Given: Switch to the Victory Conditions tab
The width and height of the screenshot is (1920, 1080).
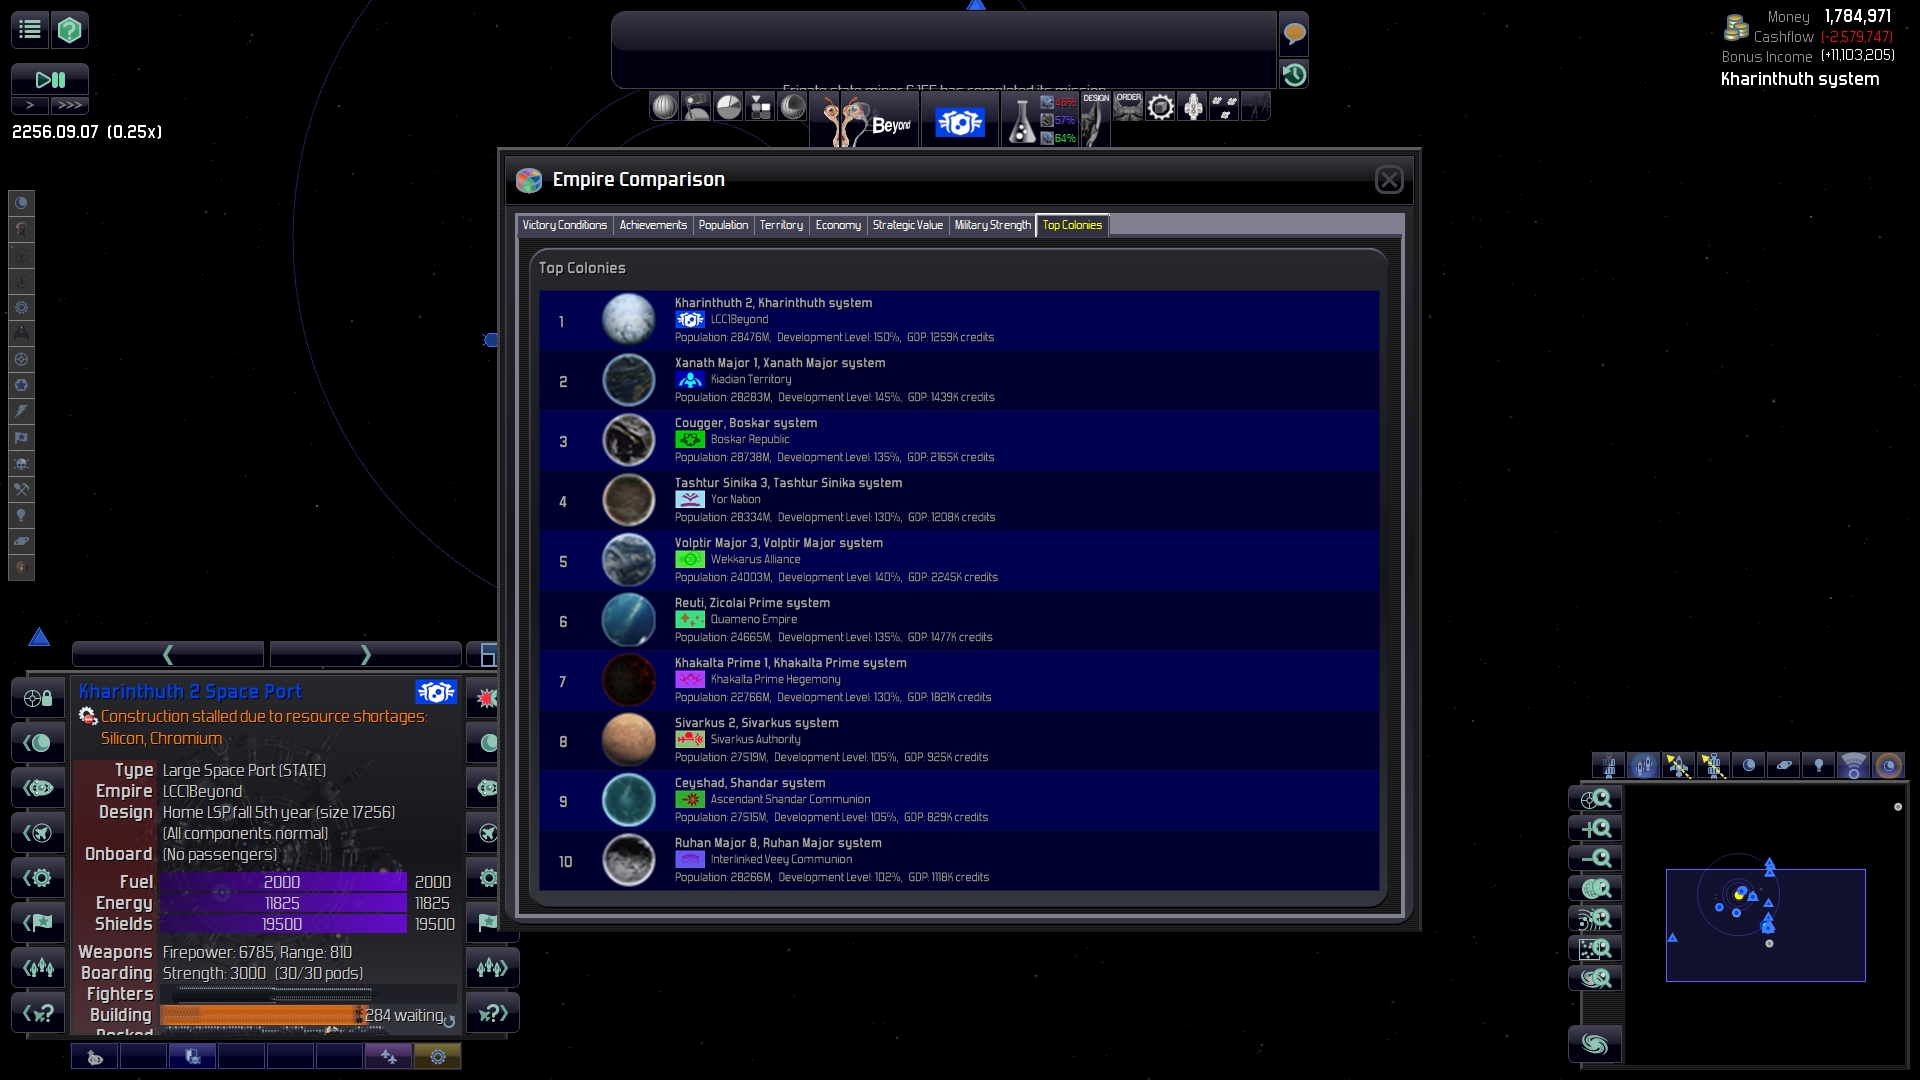Looking at the screenshot, I should (x=564, y=225).
